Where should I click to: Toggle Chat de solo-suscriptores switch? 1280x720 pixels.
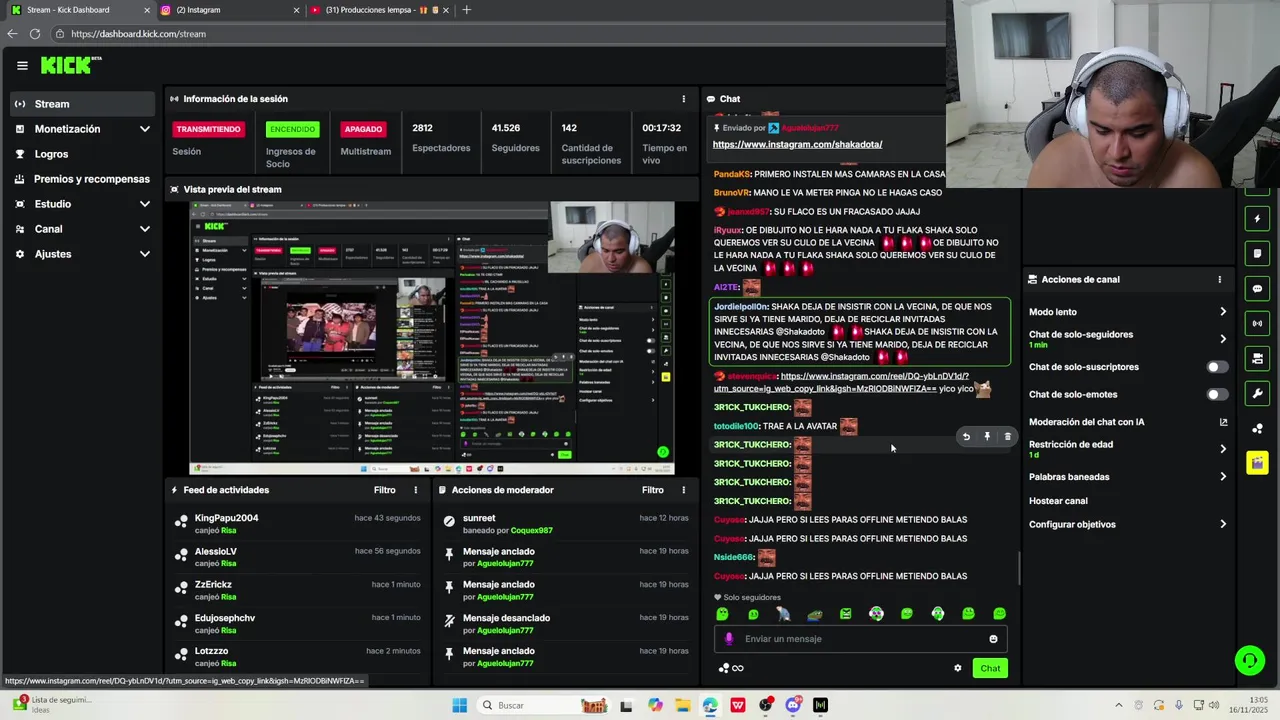(1216, 367)
